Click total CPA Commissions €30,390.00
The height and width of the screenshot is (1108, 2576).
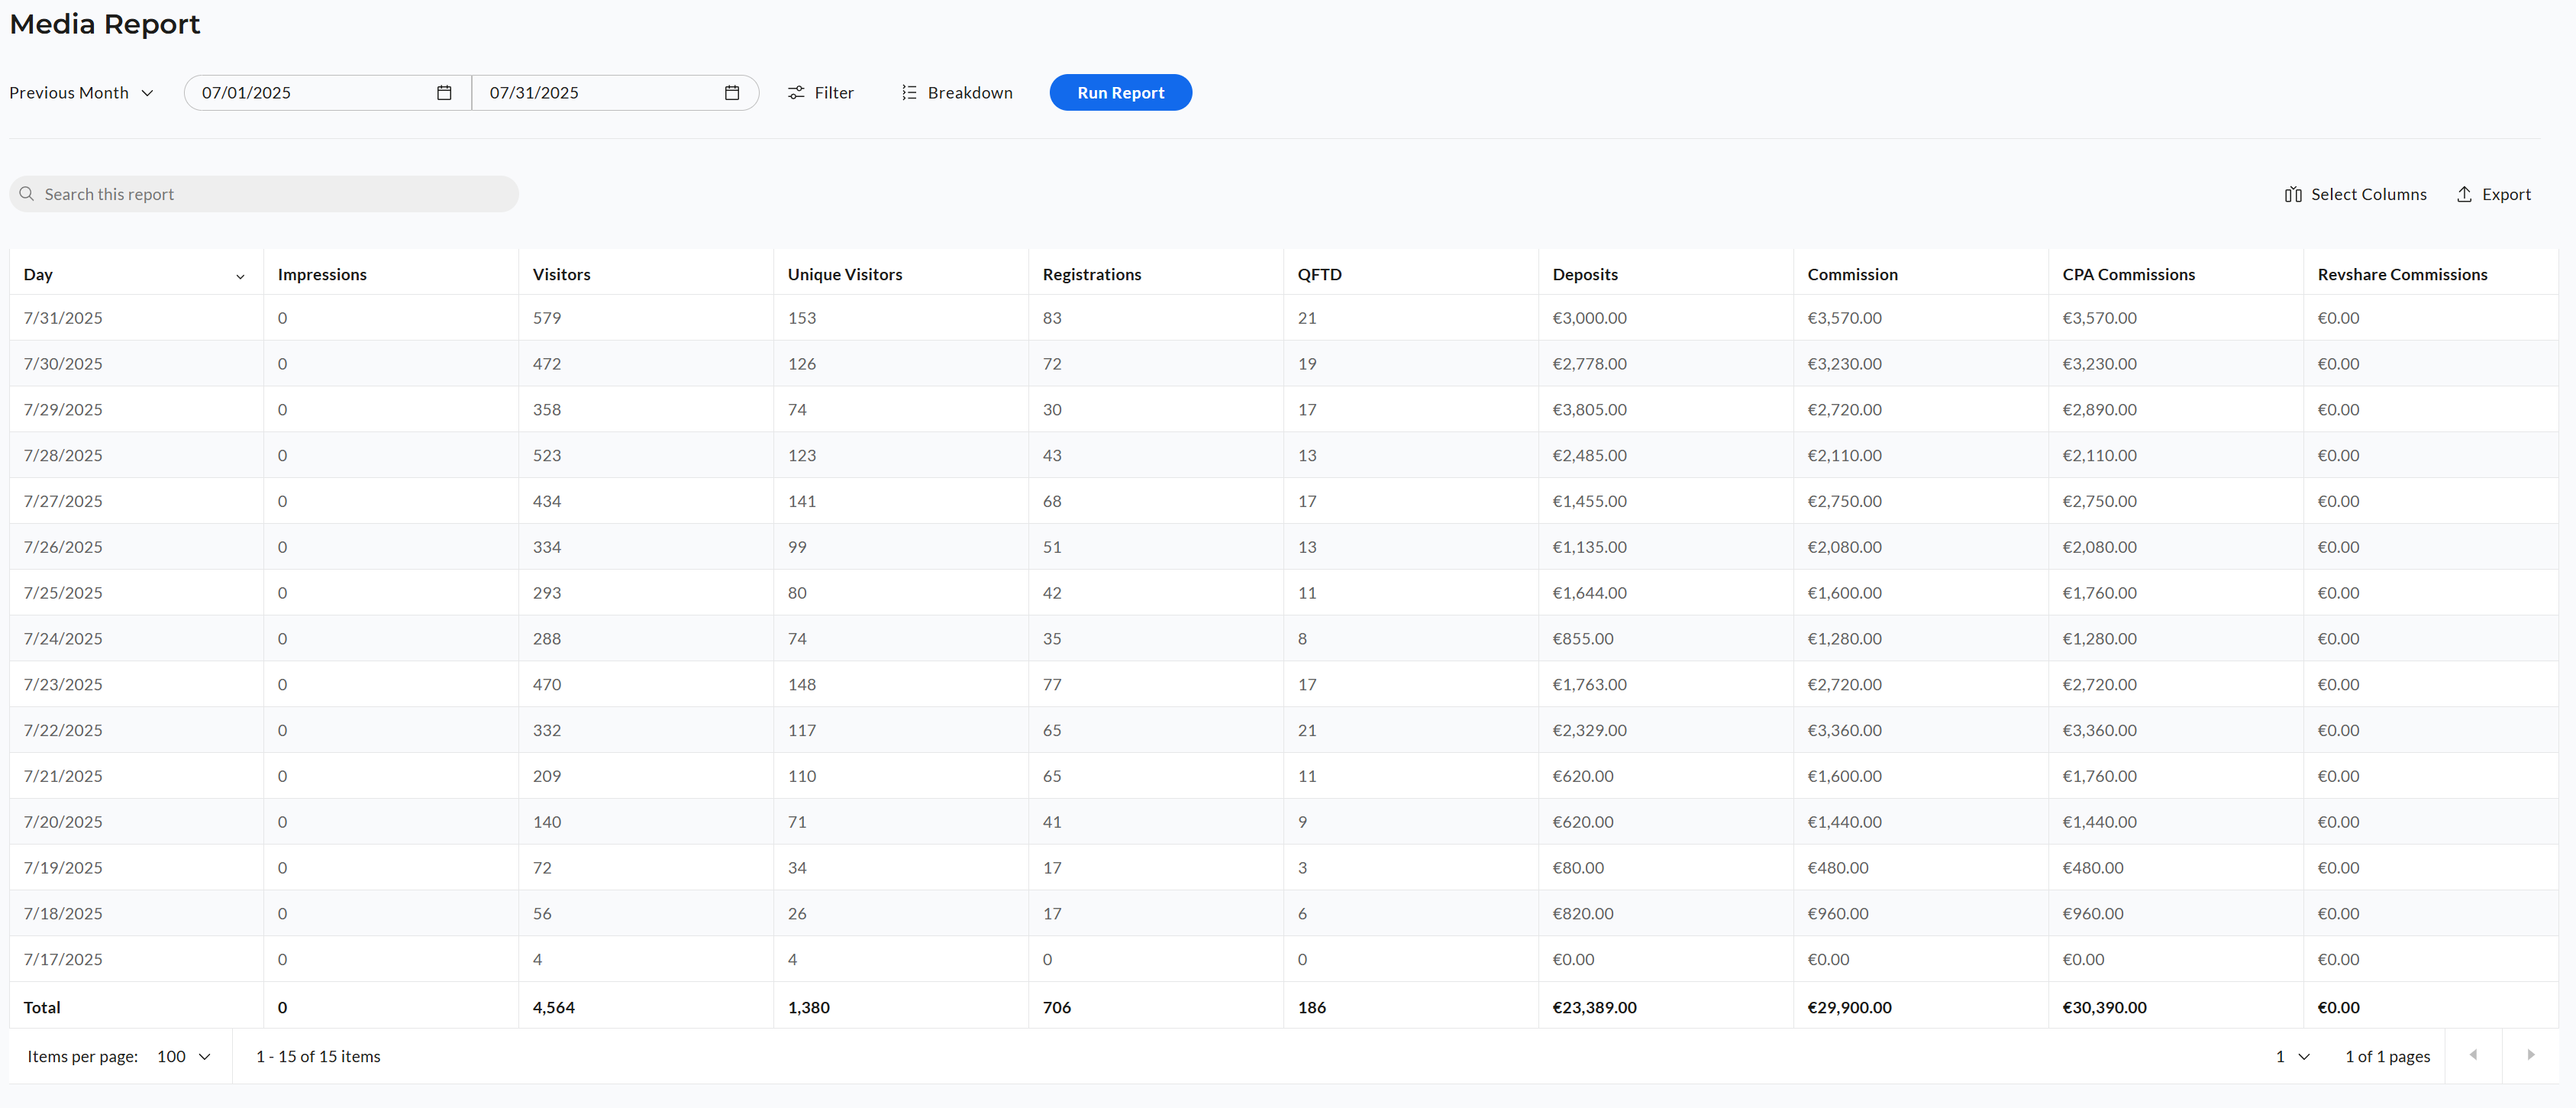coord(2104,1008)
